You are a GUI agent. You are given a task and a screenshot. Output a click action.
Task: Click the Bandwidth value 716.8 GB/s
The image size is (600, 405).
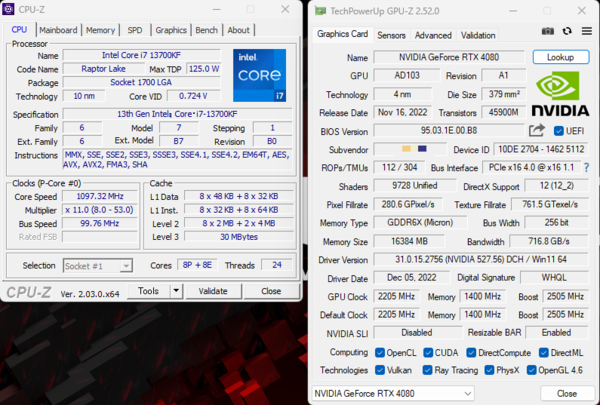[x=549, y=241]
